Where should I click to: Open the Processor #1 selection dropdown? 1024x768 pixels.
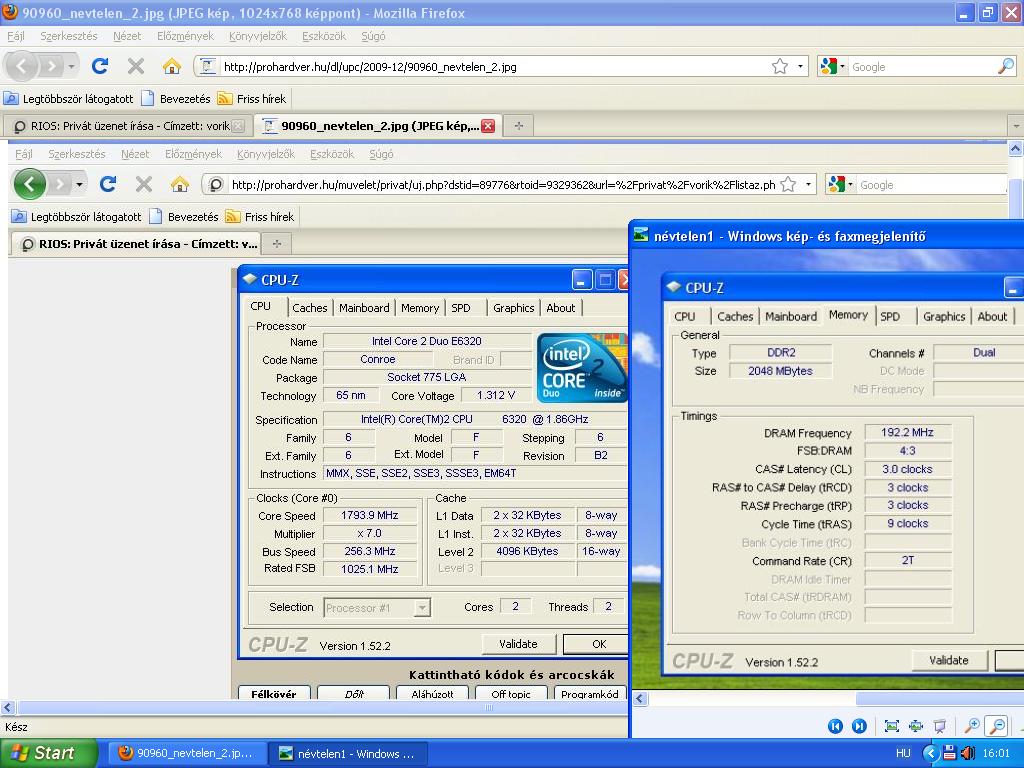[422, 607]
